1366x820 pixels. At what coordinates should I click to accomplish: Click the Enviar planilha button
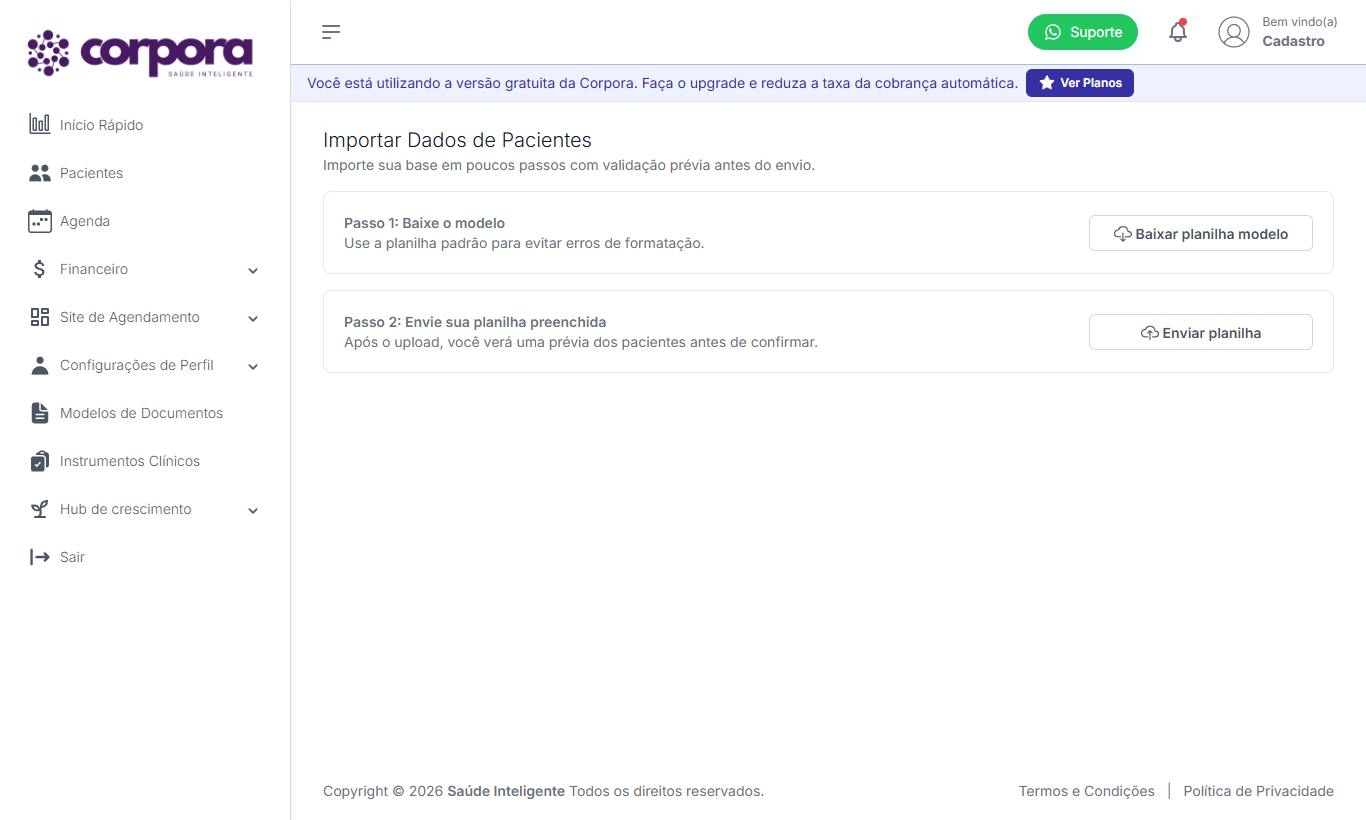click(x=1200, y=333)
